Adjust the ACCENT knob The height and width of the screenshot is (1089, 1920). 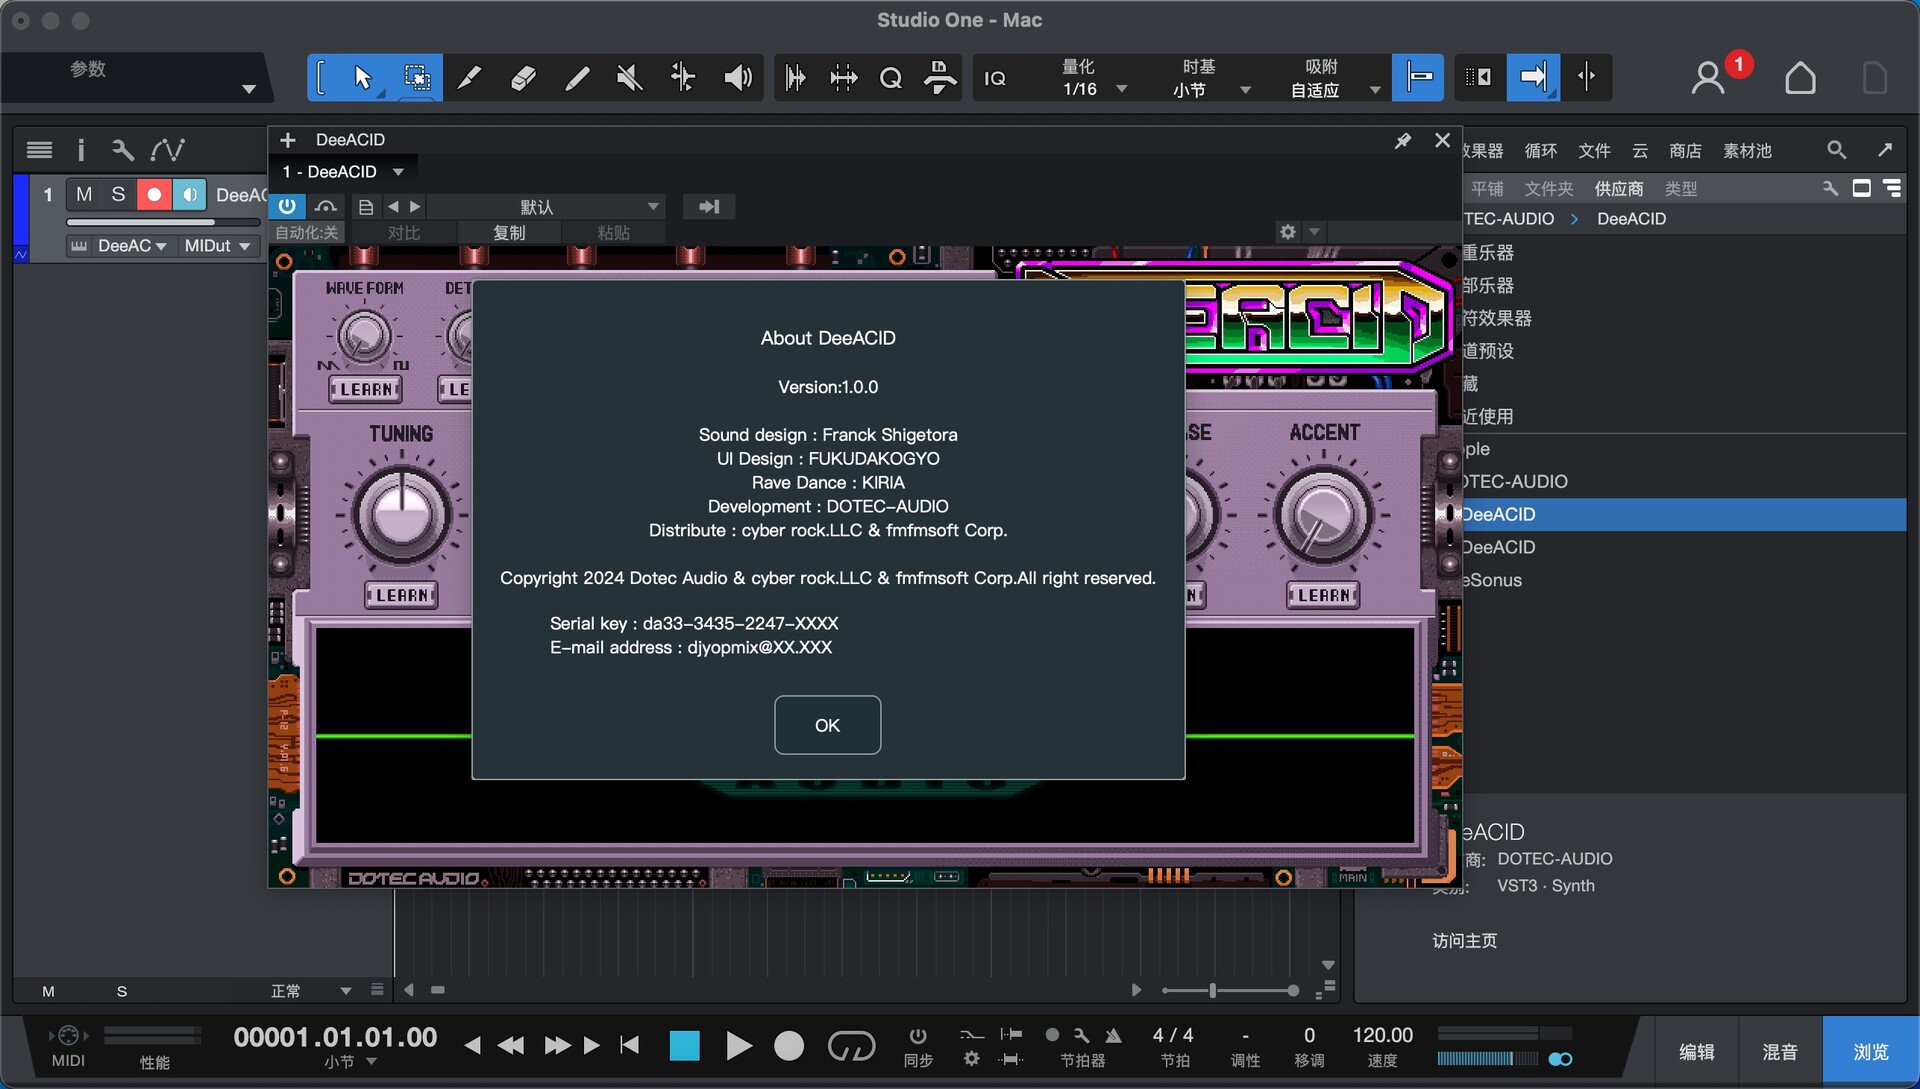click(1322, 514)
